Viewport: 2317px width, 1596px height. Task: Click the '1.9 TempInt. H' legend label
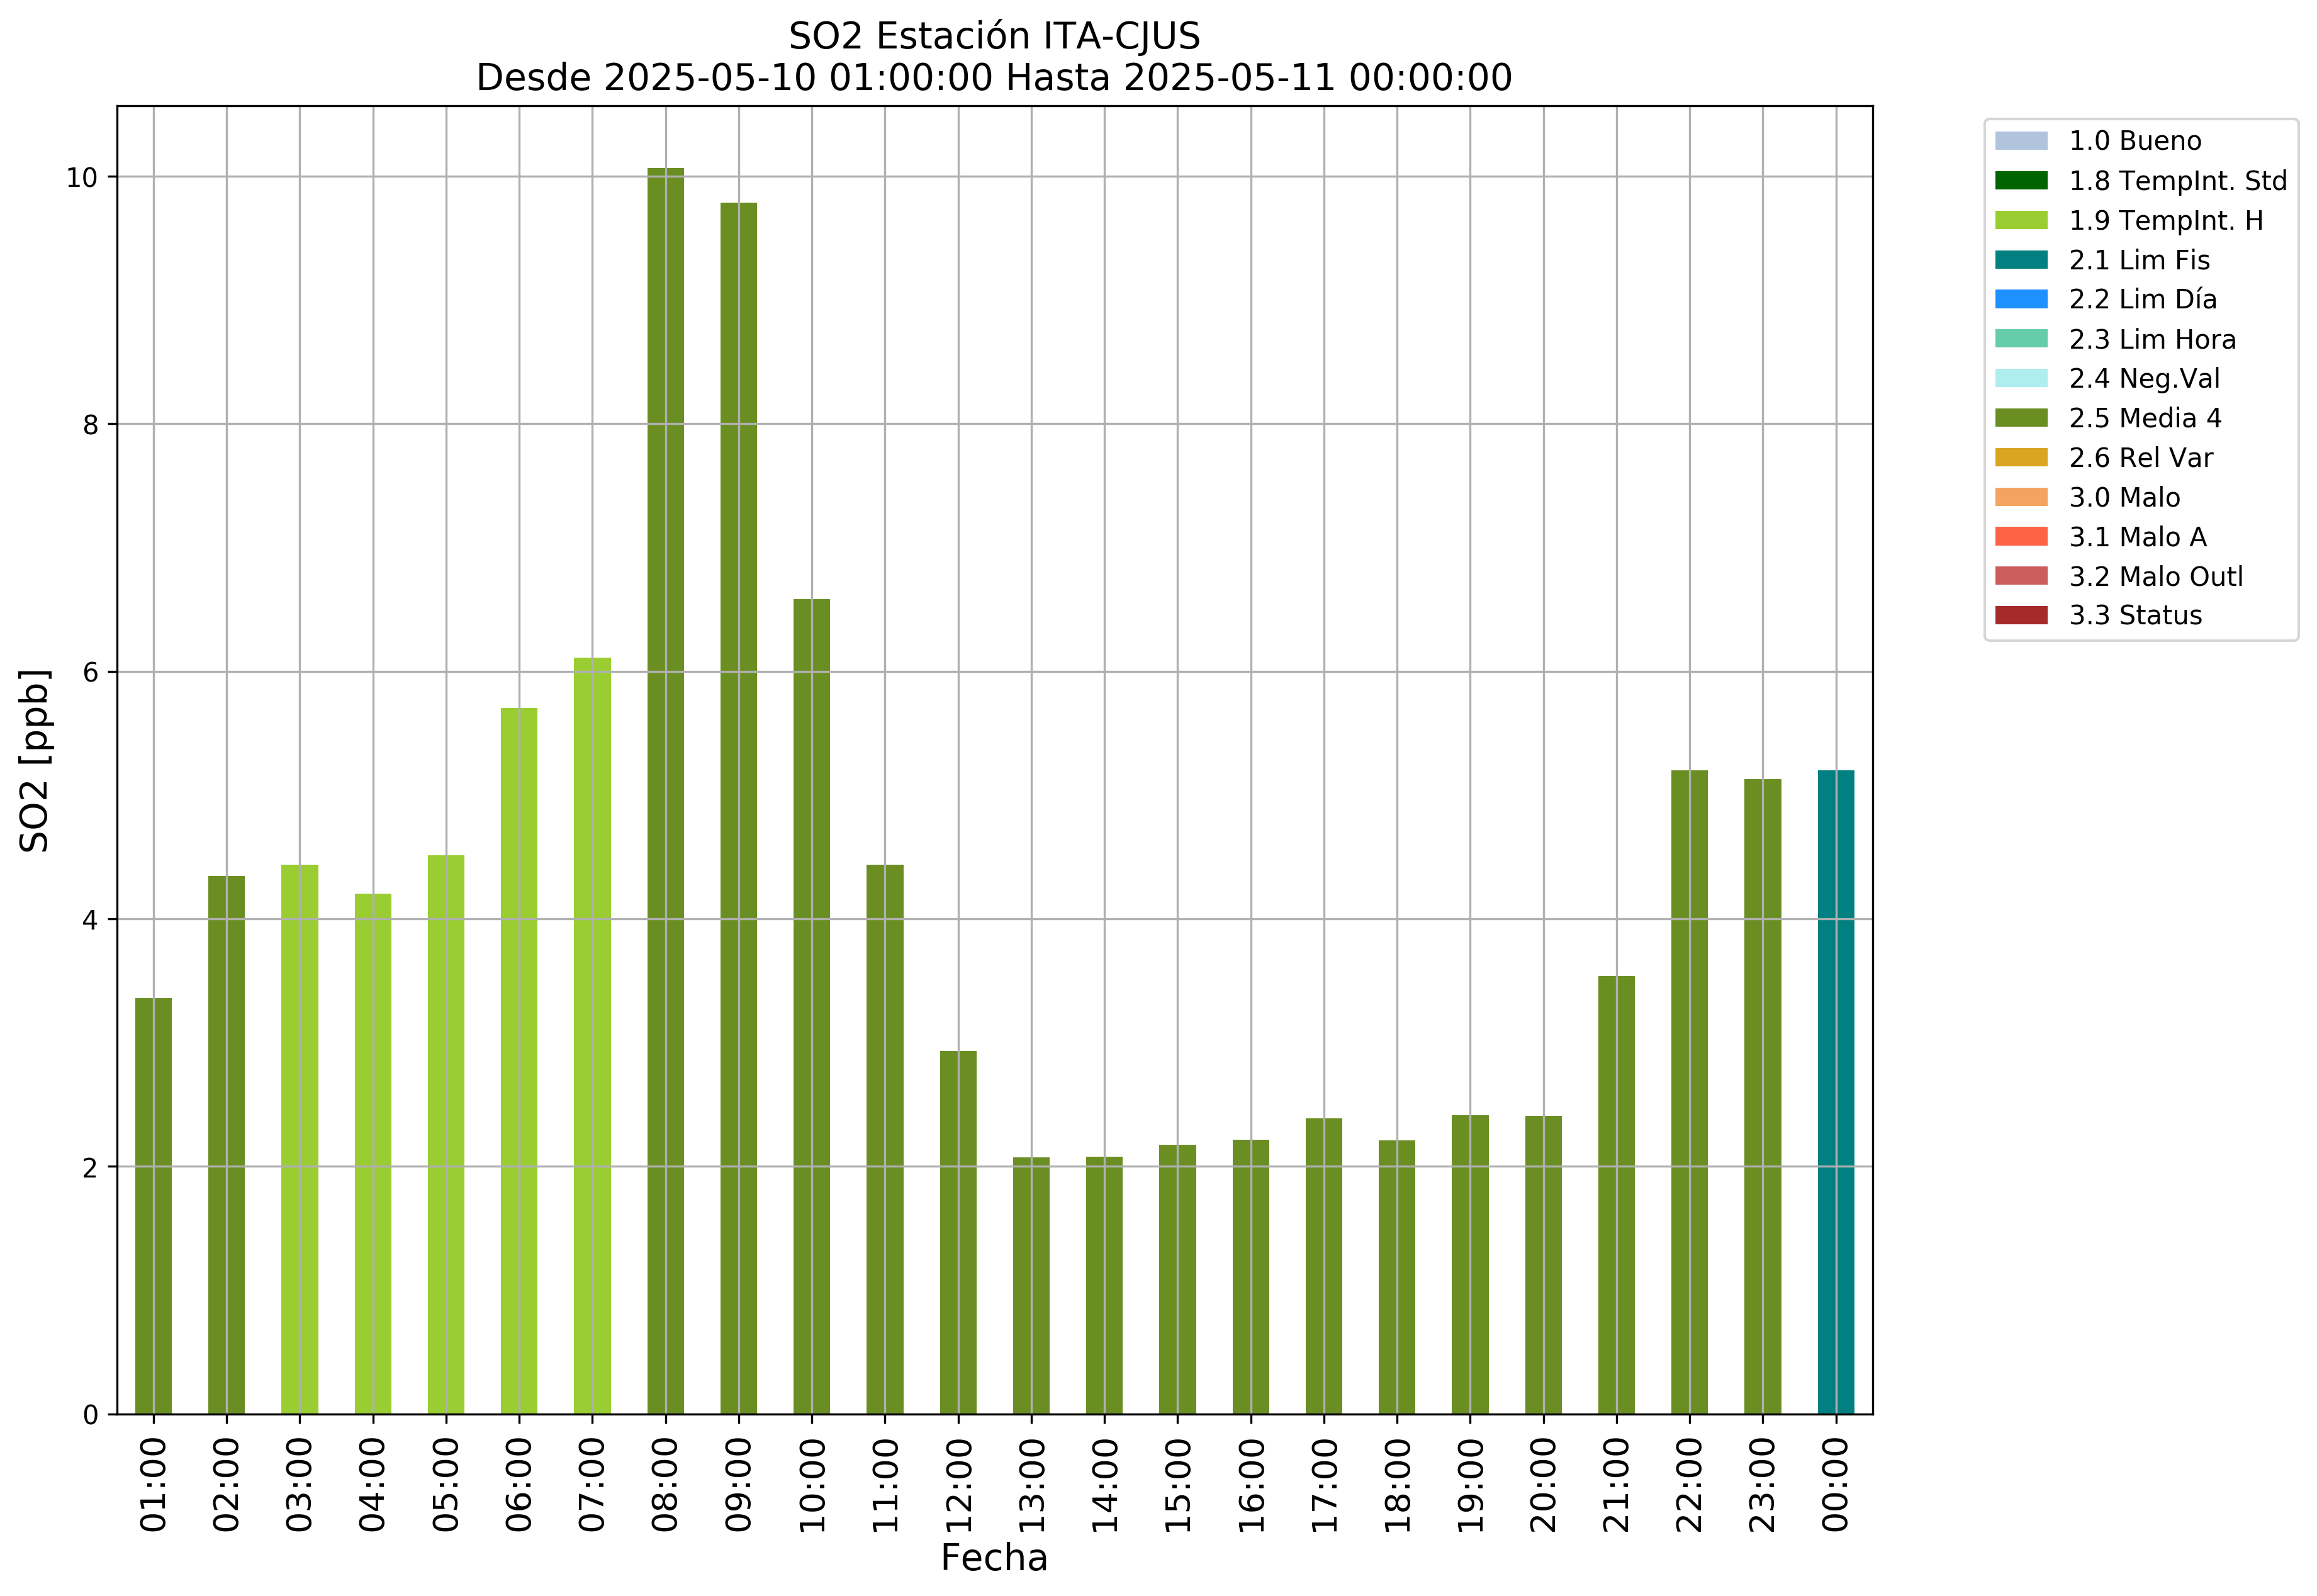[x=2165, y=220]
